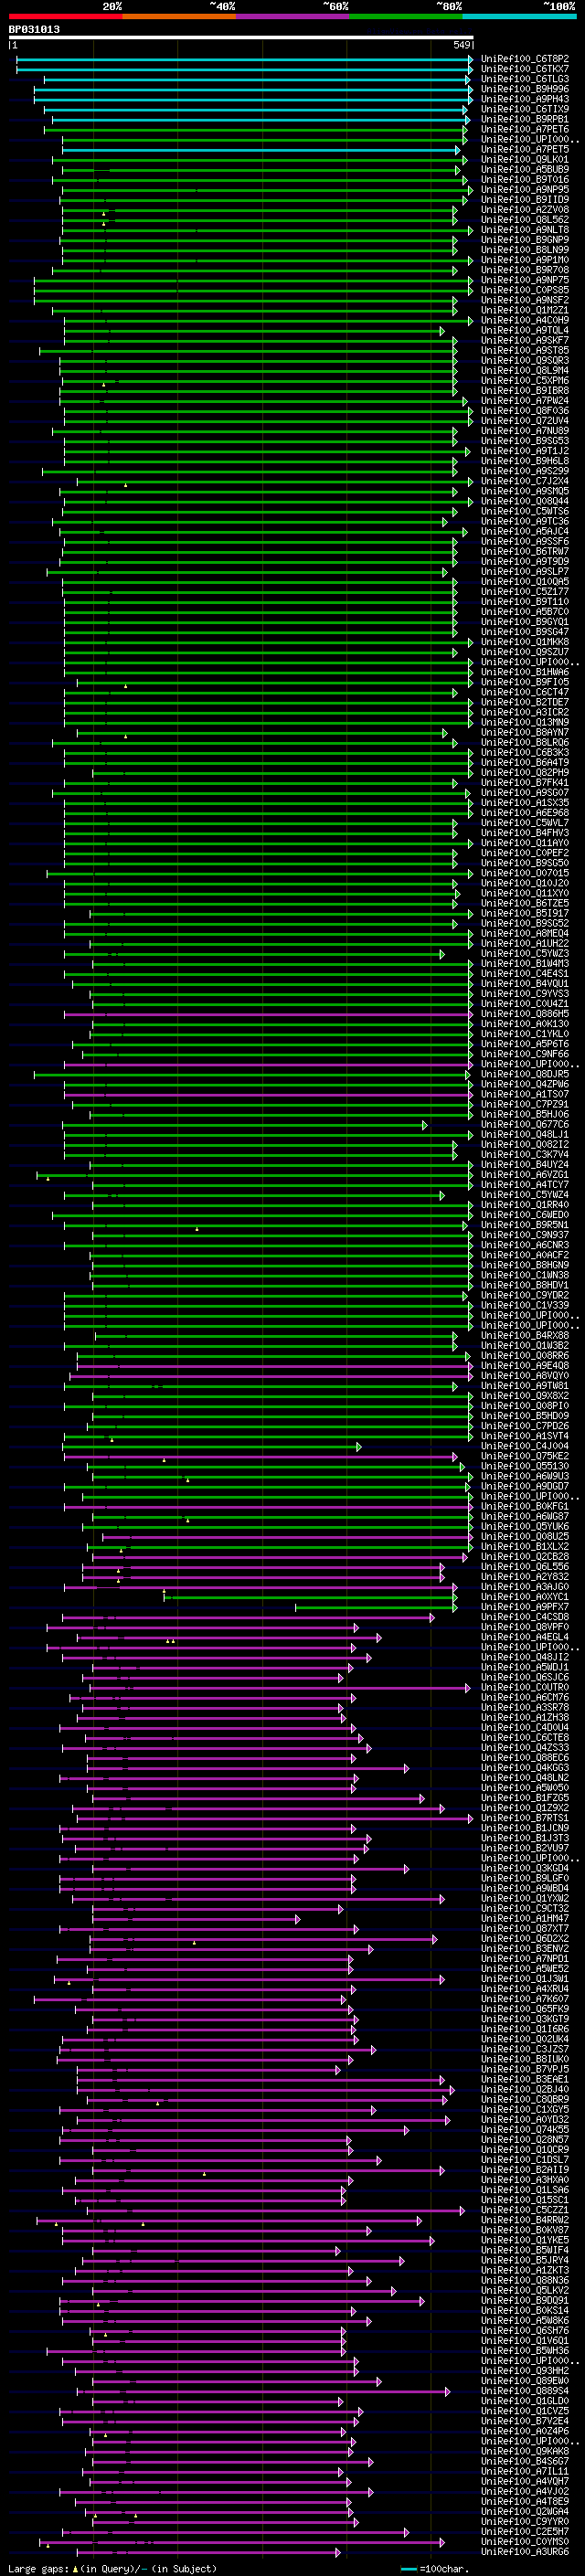Image resolution: width=585 pixels, height=2576 pixels.
Task: Click UniRef100_Q1M2Z1 label
Action: click(525, 311)
